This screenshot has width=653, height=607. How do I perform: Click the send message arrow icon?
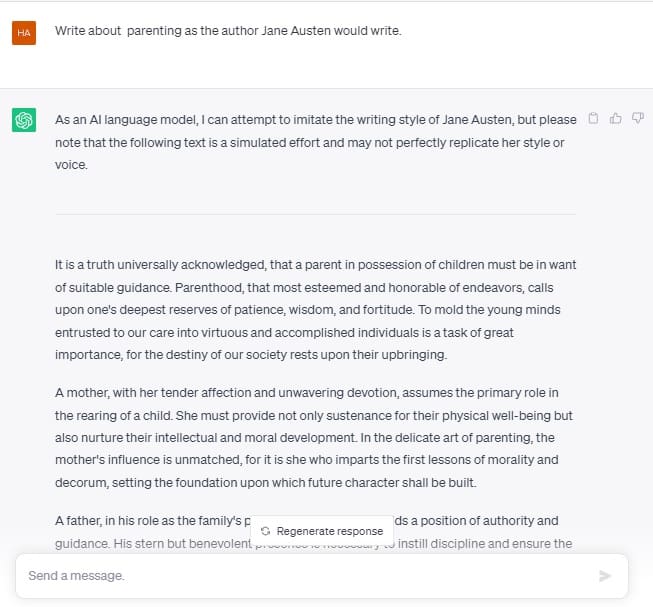605,576
